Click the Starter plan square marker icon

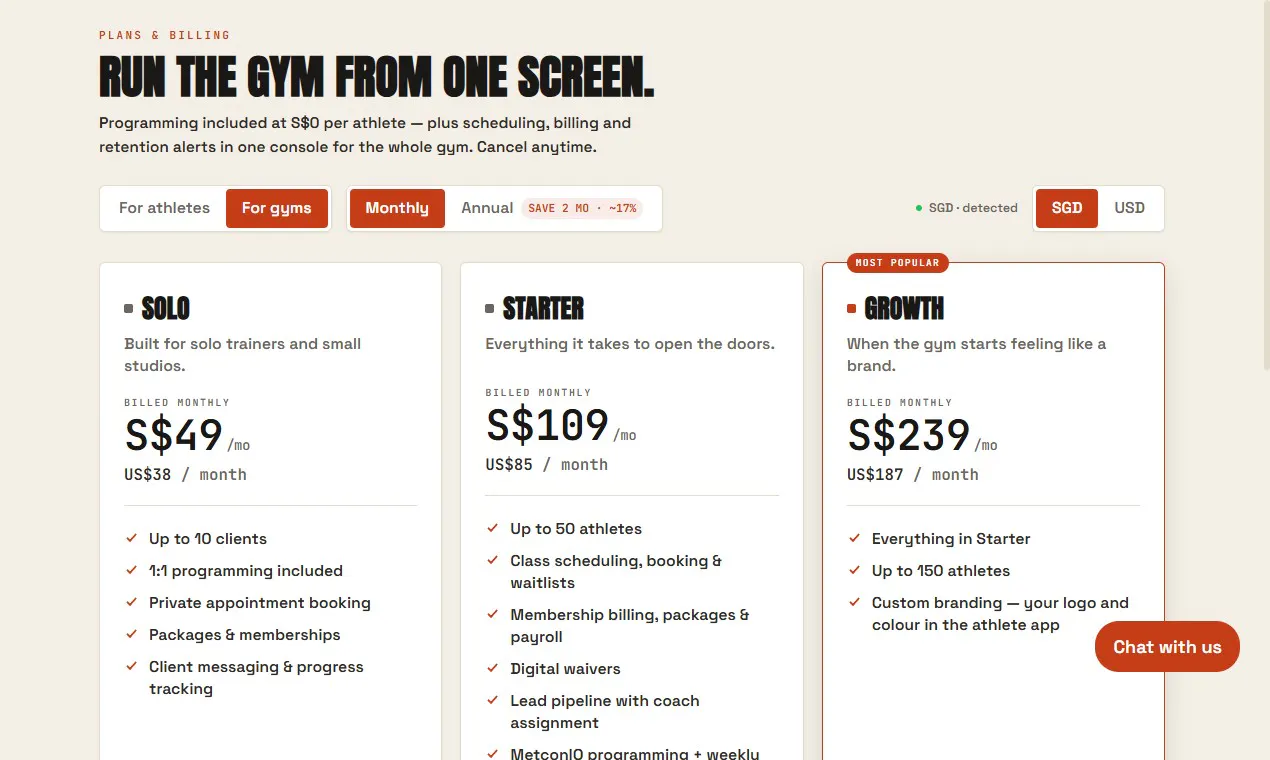tap(490, 308)
